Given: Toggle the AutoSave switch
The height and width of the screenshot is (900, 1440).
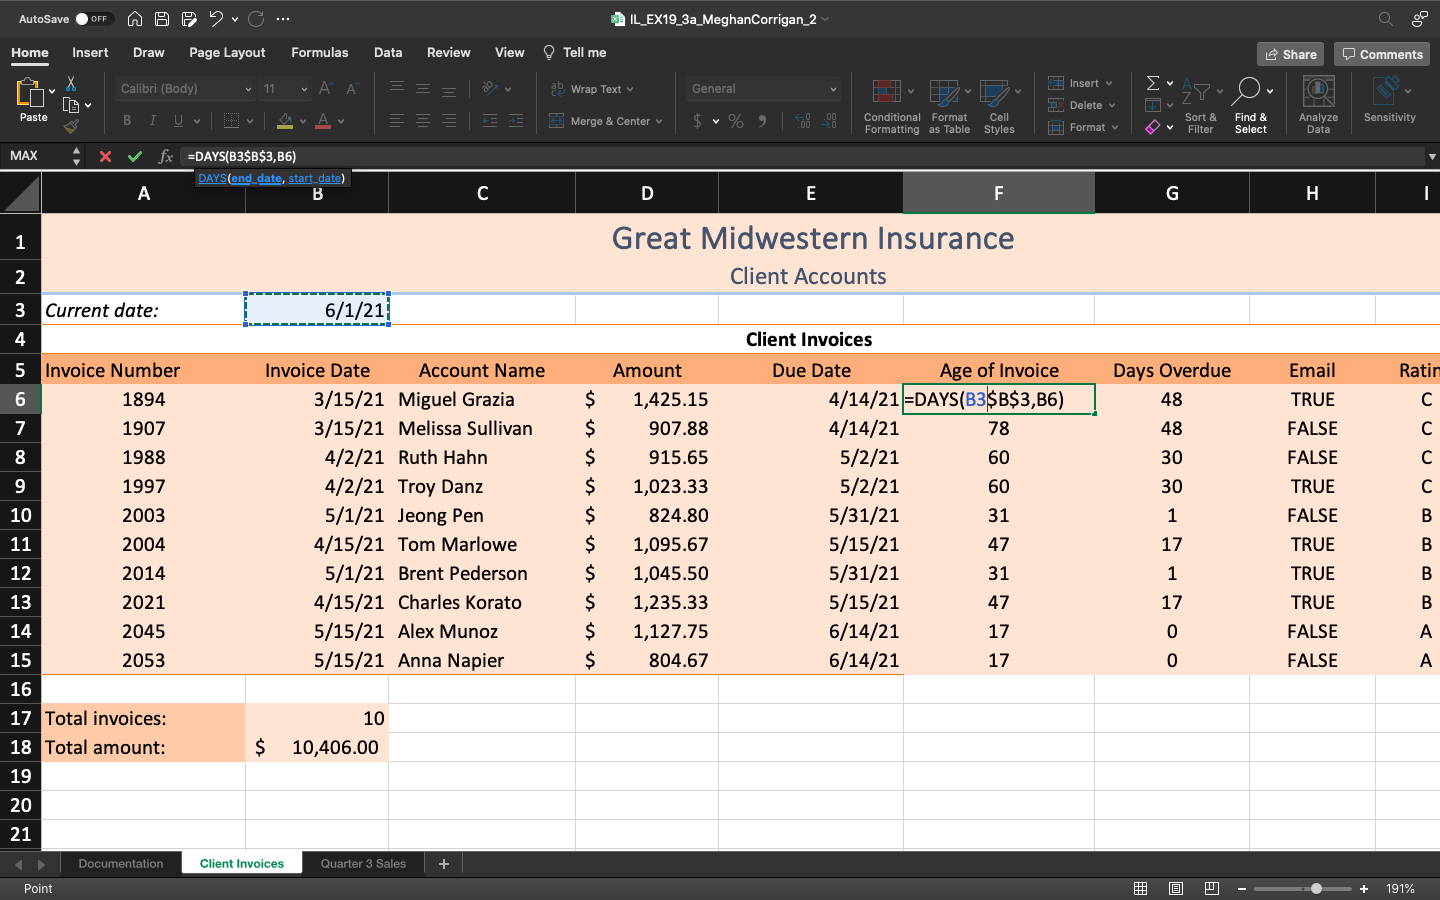Looking at the screenshot, I should 94,19.
